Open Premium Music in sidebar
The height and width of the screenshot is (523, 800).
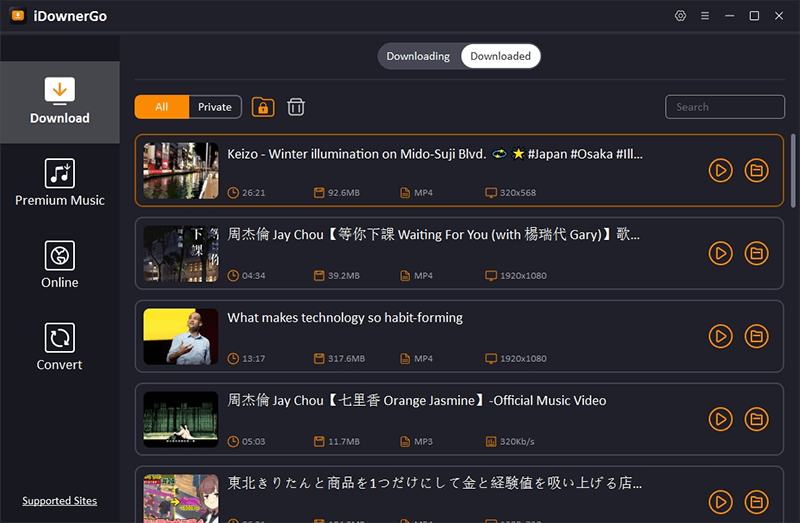click(x=60, y=183)
